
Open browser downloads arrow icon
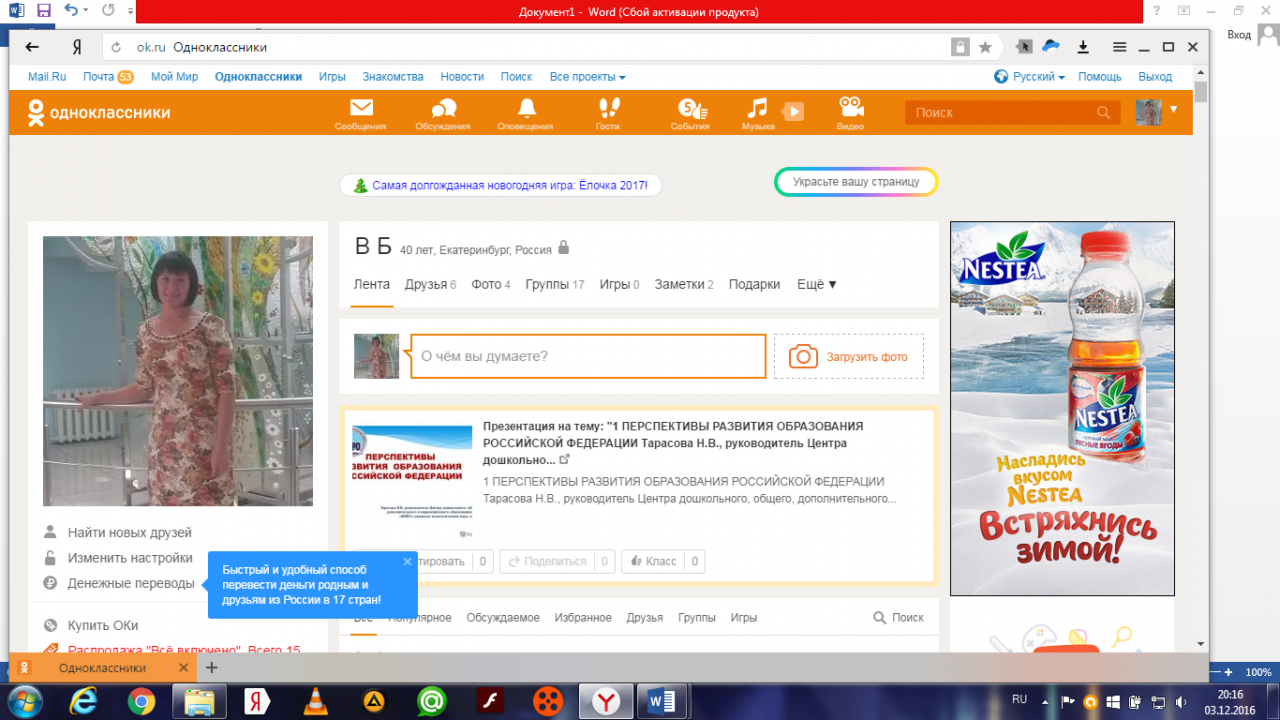click(1083, 47)
